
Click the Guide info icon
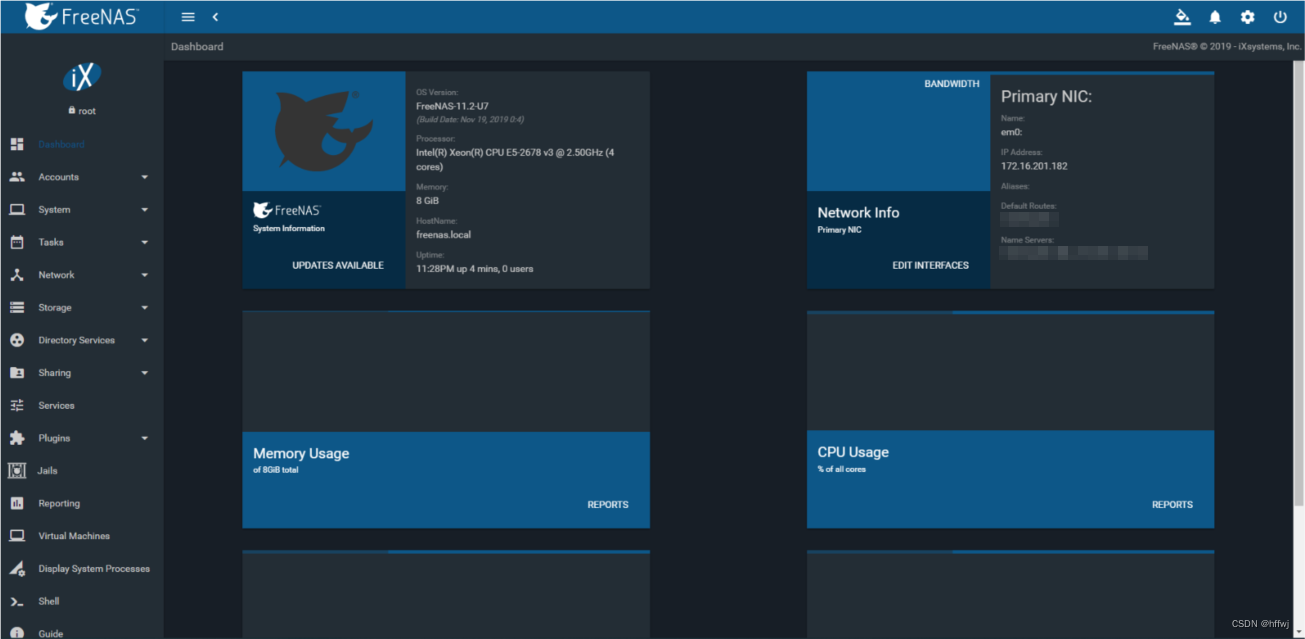(x=17, y=633)
